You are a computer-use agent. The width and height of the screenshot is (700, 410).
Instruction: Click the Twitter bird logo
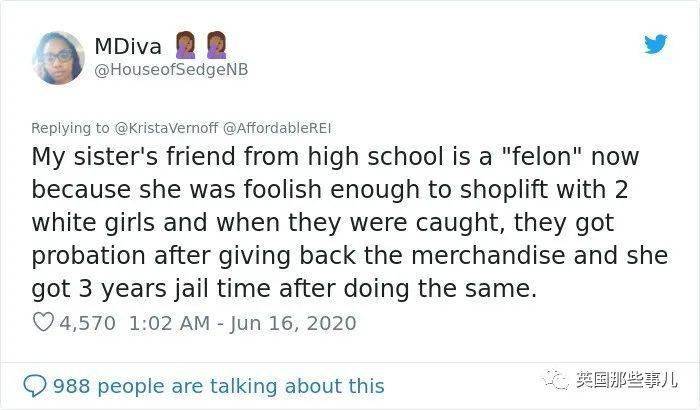(x=654, y=45)
